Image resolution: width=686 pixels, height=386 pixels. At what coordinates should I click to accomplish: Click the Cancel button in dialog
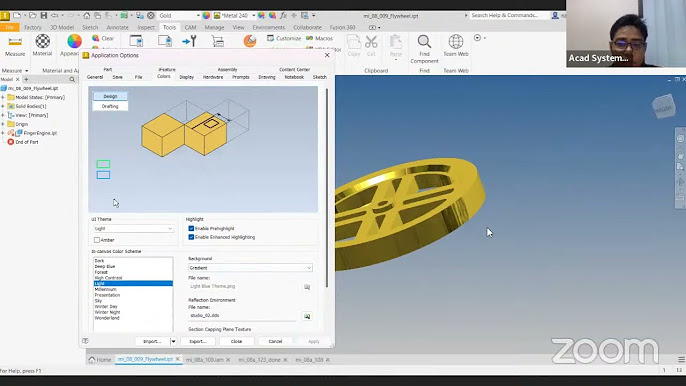275,341
